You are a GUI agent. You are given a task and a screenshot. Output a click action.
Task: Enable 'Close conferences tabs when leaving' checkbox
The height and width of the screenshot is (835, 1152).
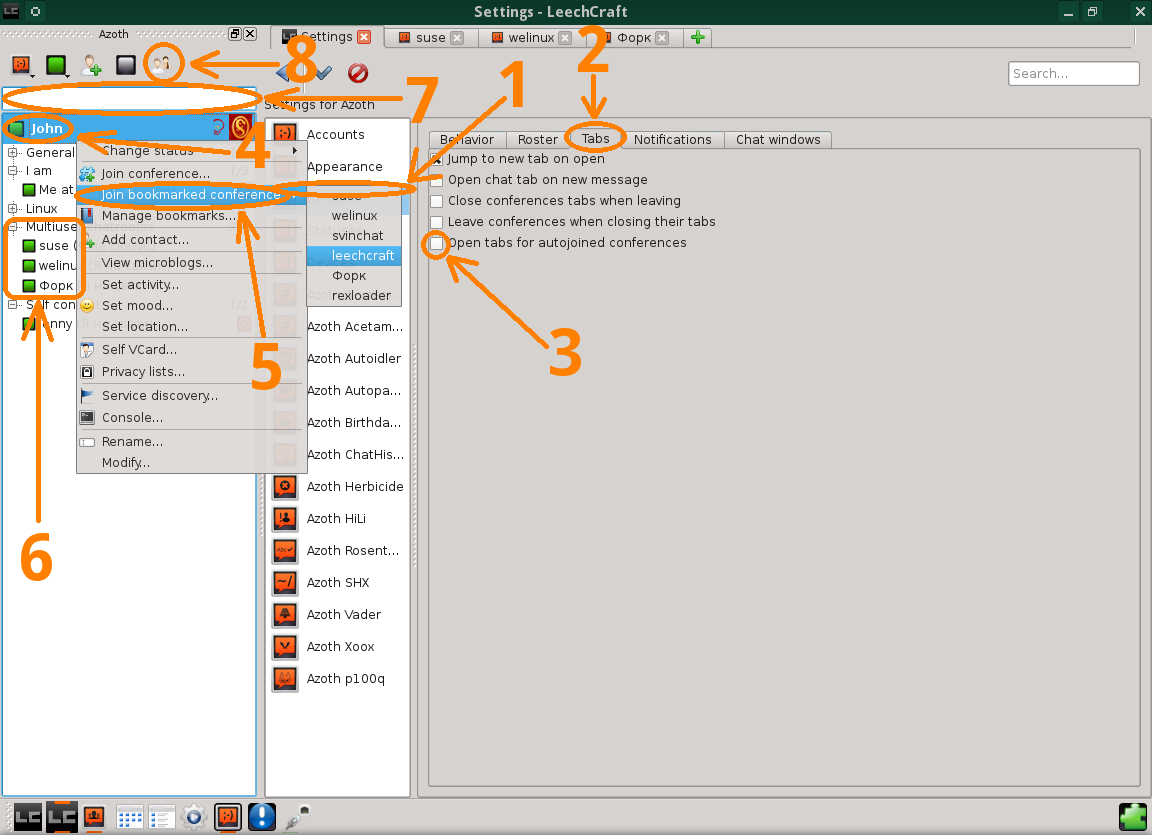[x=436, y=201]
